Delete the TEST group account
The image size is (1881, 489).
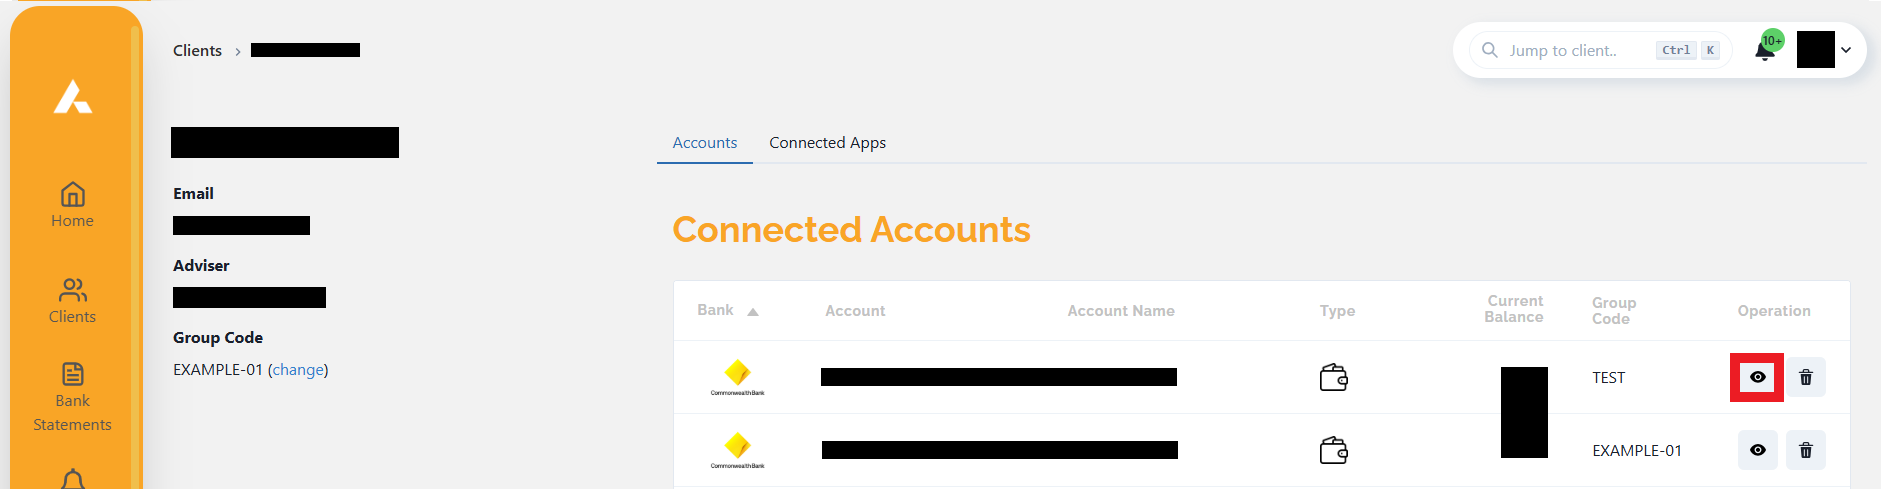[1806, 377]
